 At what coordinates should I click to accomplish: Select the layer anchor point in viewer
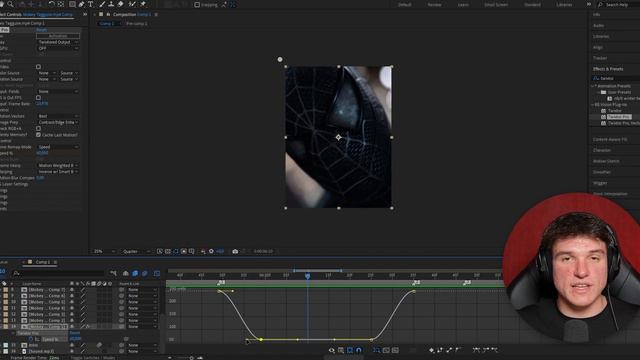coord(338,137)
